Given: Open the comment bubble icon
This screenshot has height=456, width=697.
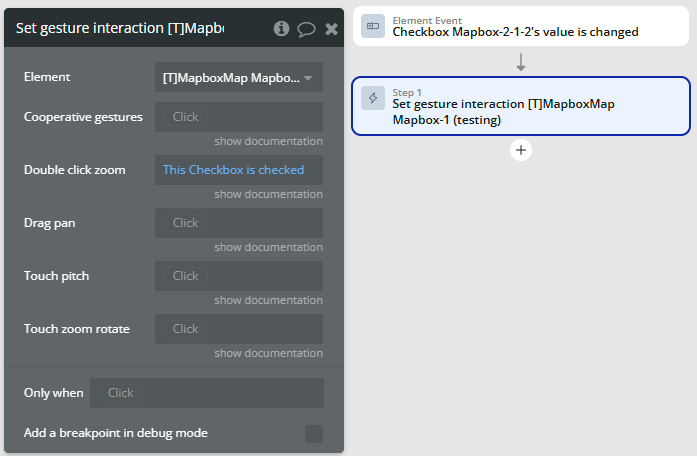Looking at the screenshot, I should [306, 29].
